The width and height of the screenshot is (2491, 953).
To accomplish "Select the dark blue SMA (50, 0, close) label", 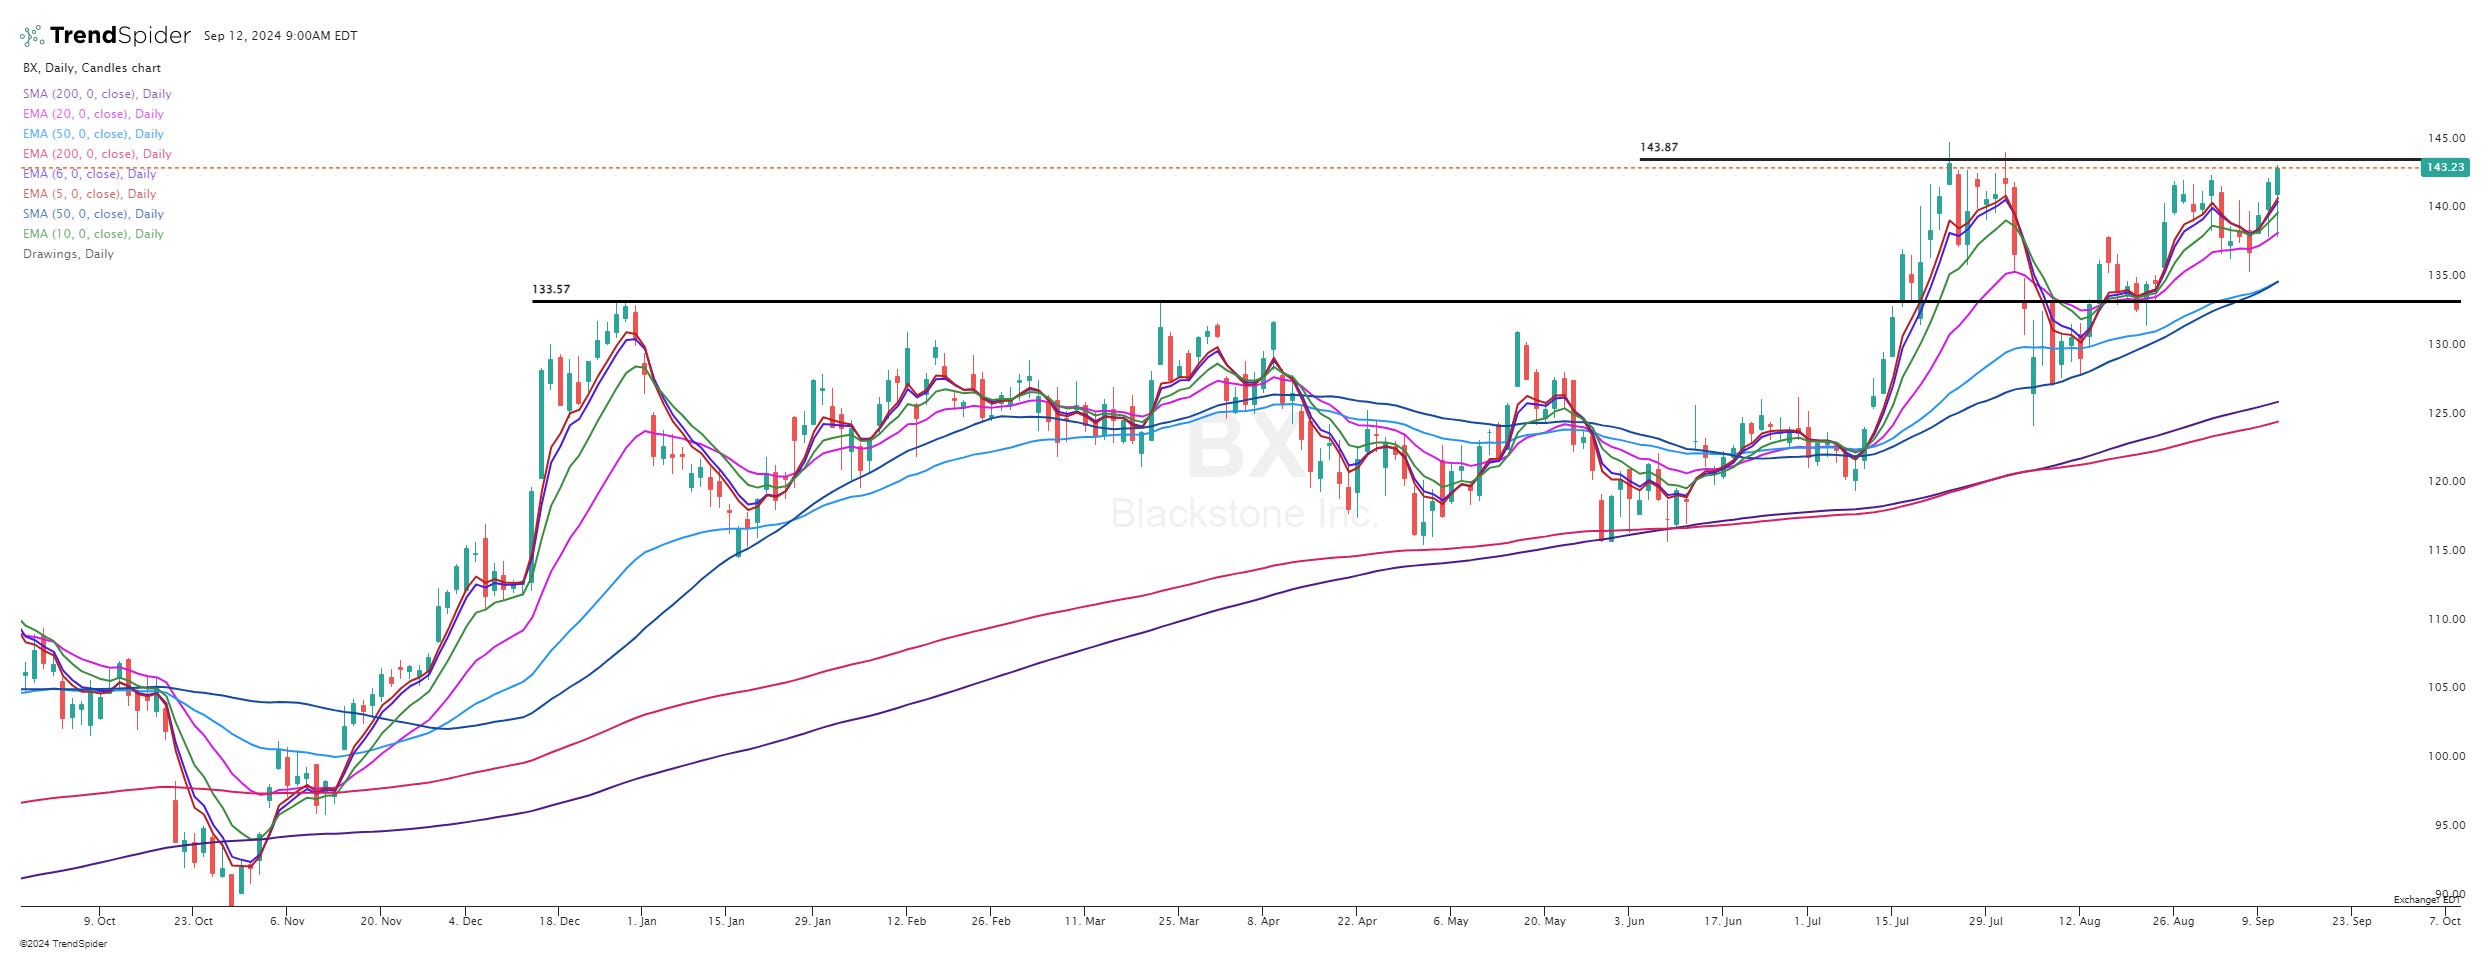I will [93, 214].
